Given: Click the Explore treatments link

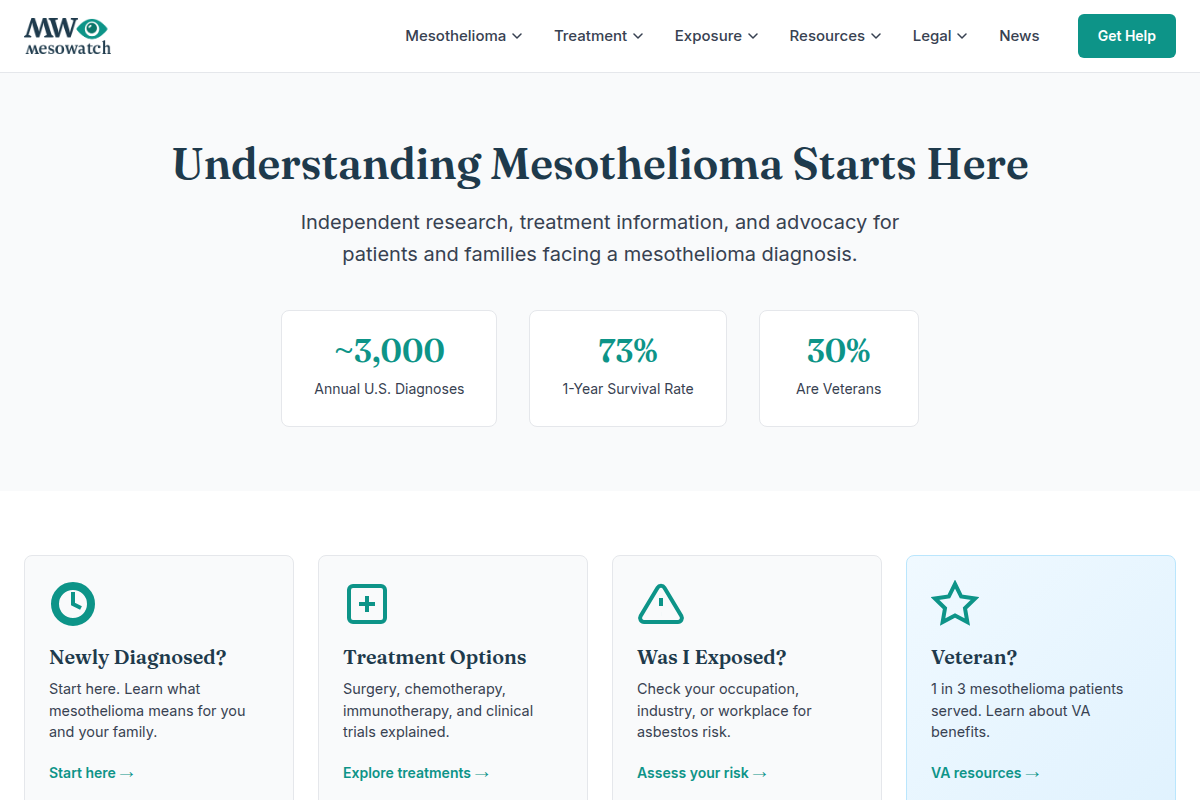Looking at the screenshot, I should pos(416,772).
